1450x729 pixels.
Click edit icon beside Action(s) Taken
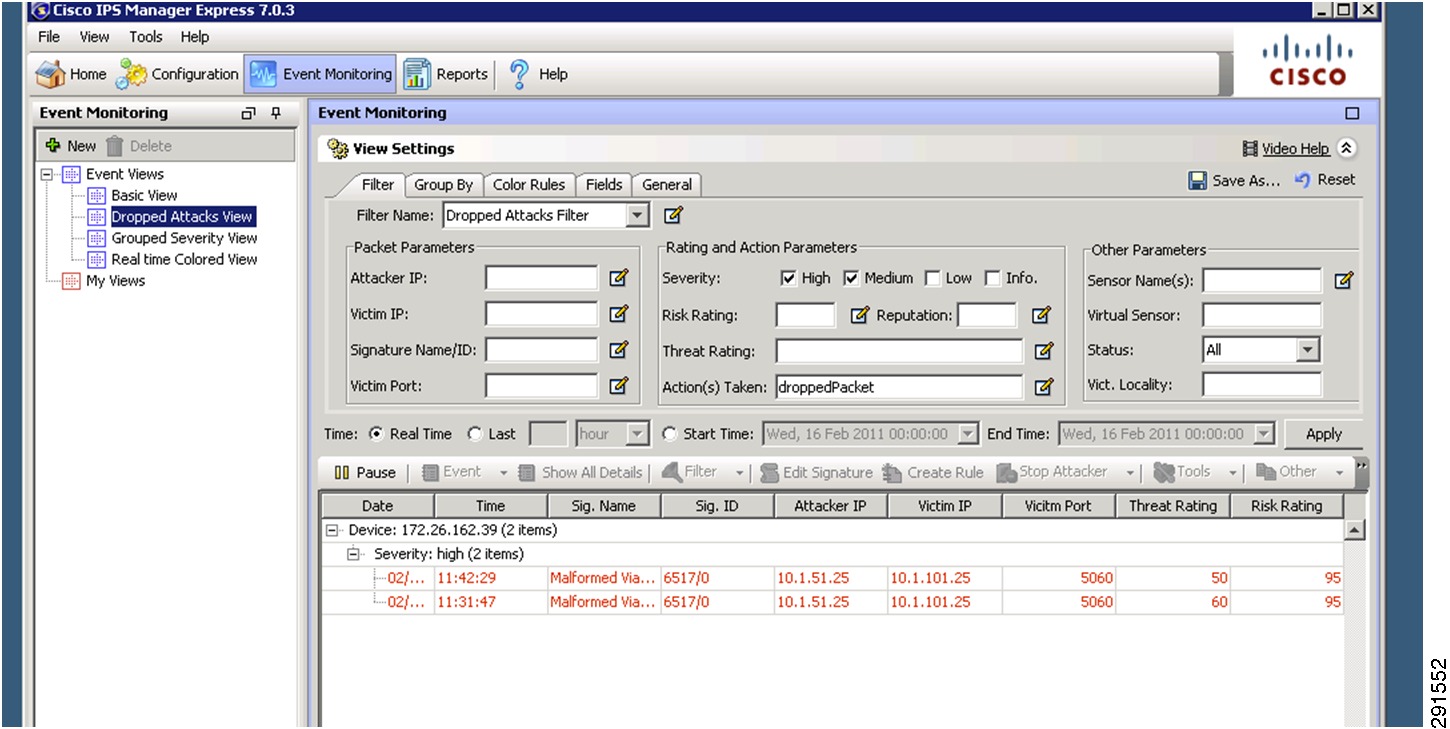point(1044,387)
